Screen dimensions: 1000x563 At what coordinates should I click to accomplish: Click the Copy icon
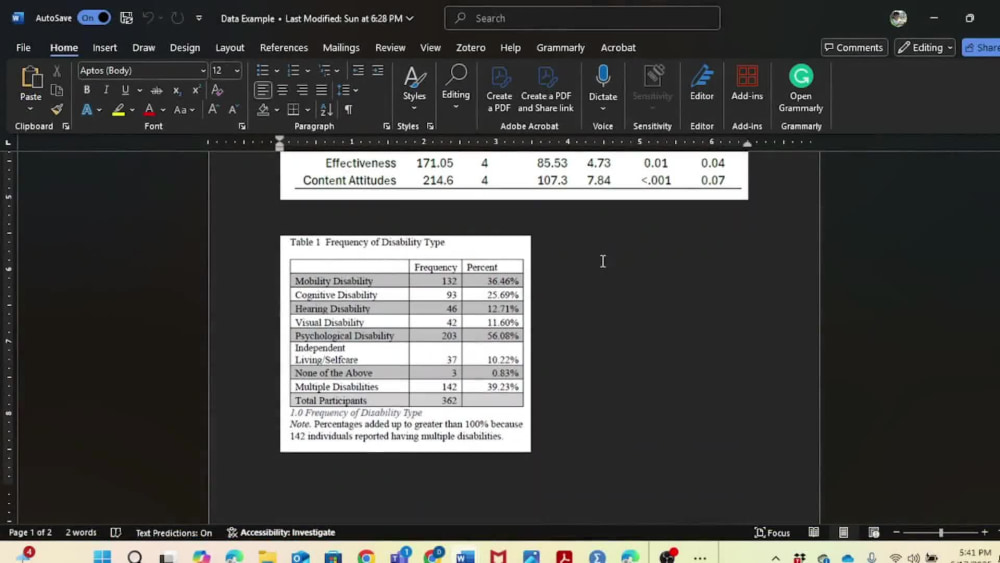coord(57,90)
